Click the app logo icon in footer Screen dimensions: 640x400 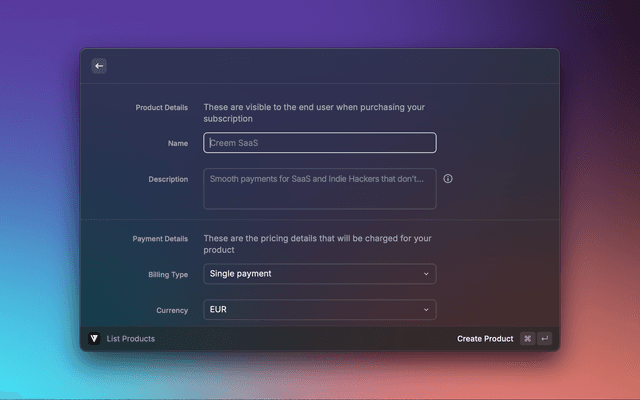tap(94, 339)
